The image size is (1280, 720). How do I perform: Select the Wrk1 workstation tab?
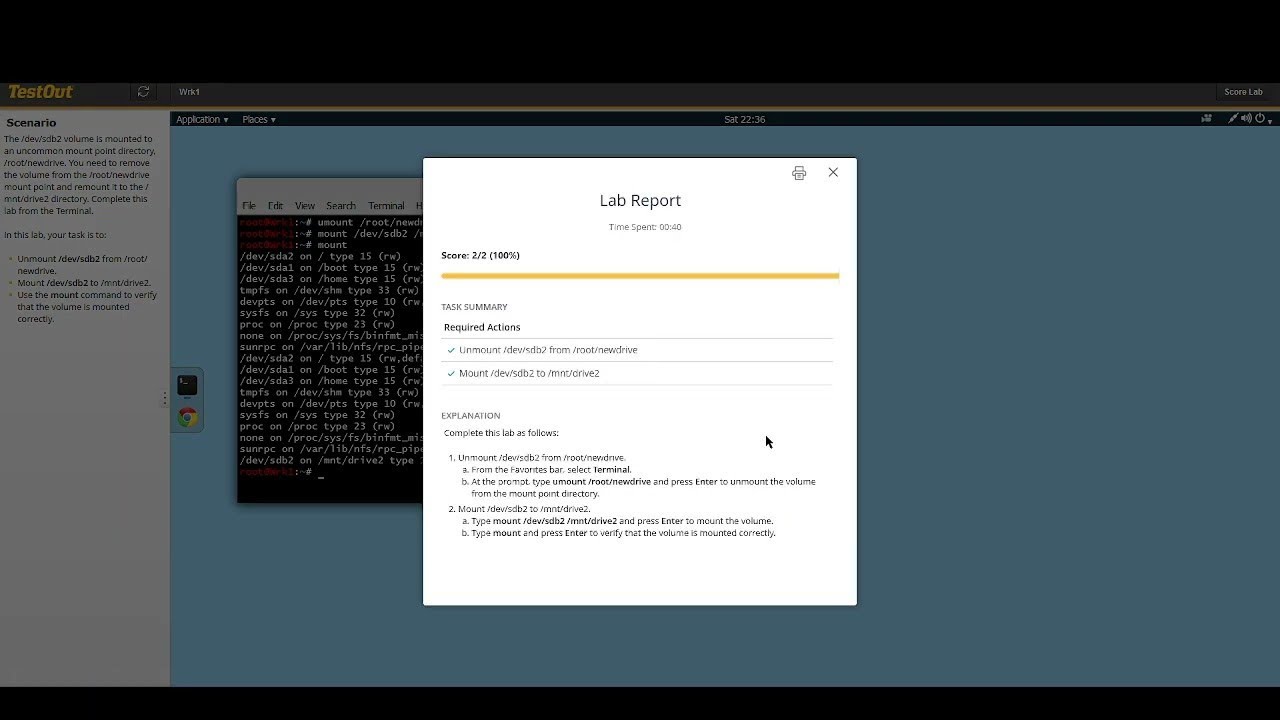(189, 92)
